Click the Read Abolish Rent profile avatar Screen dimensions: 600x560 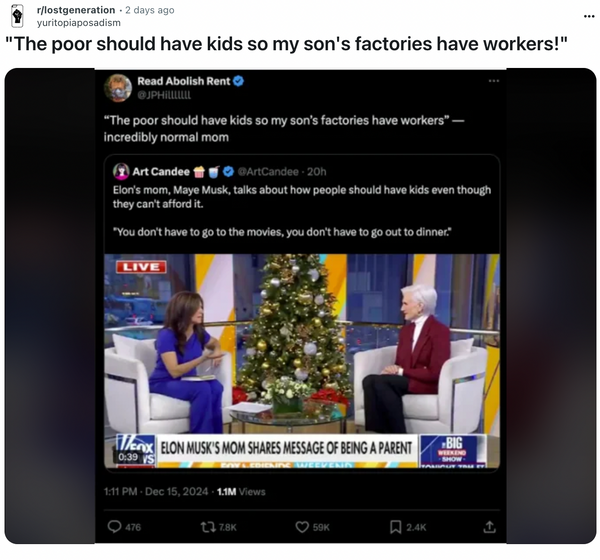click(118, 88)
